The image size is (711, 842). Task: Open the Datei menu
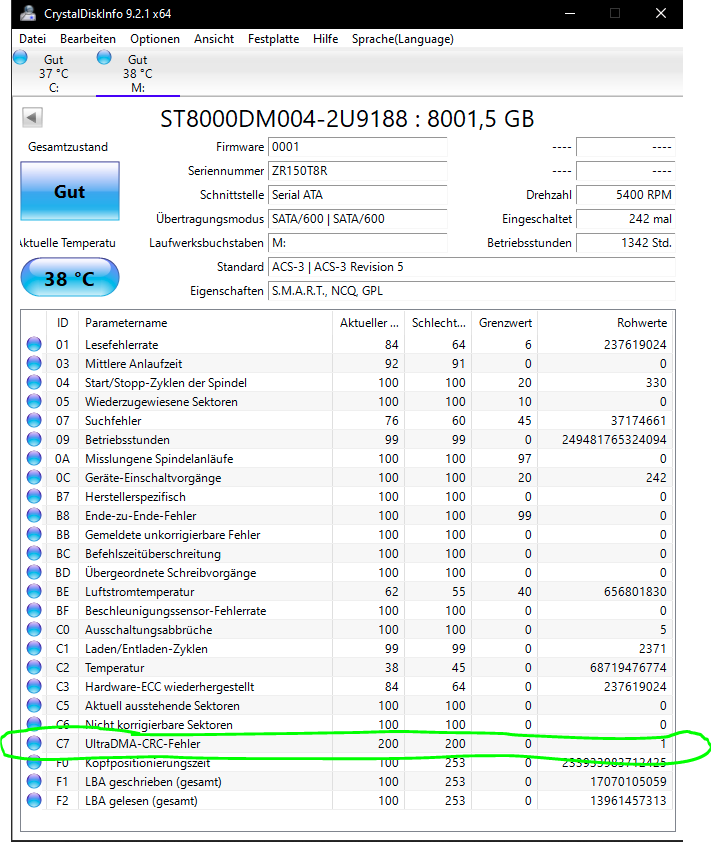[x=32, y=39]
